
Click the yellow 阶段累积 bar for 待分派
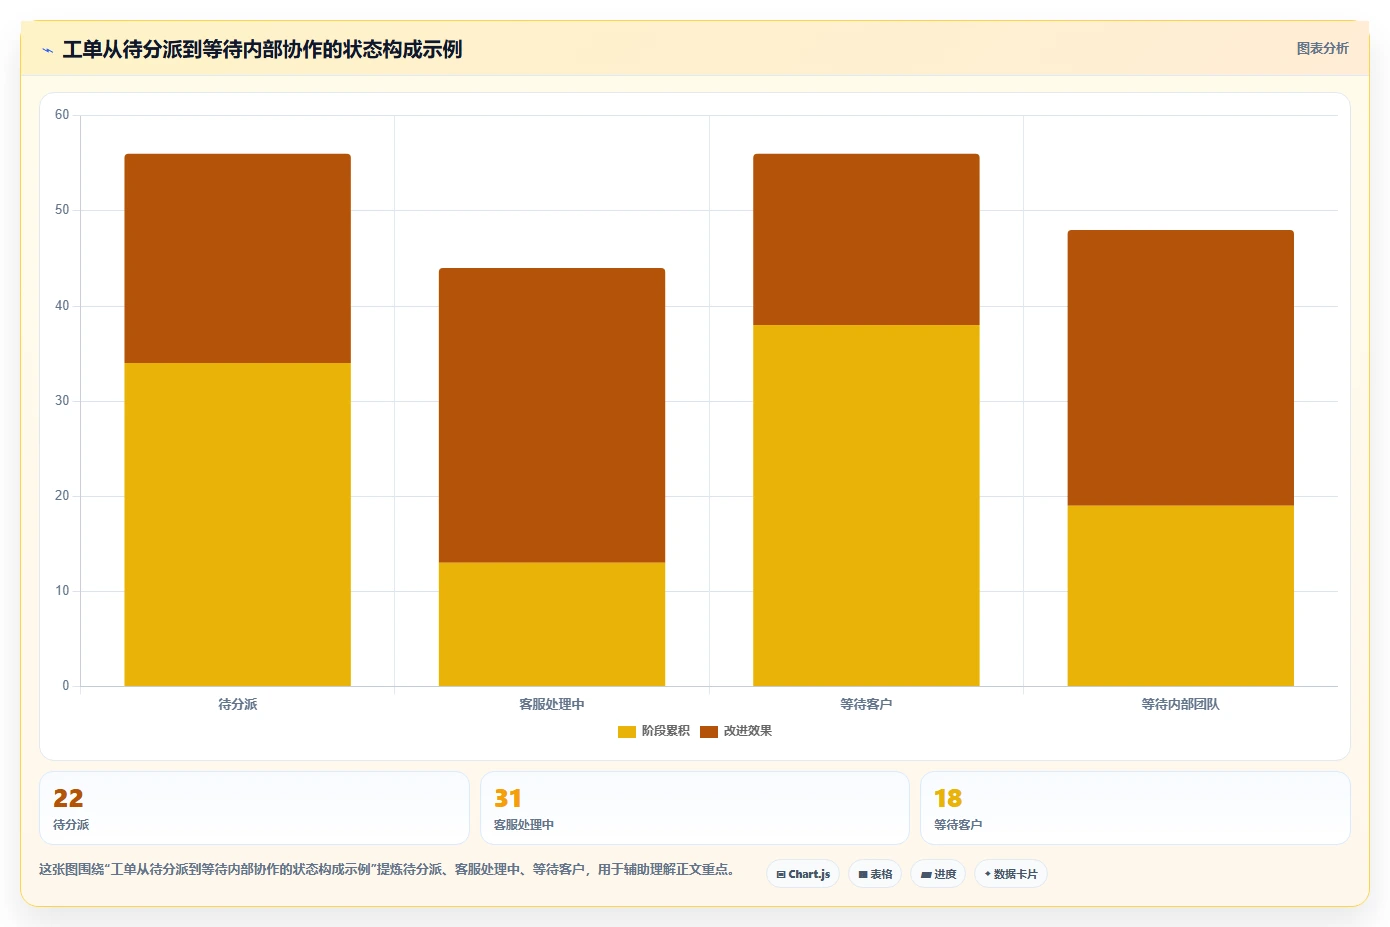(237, 524)
